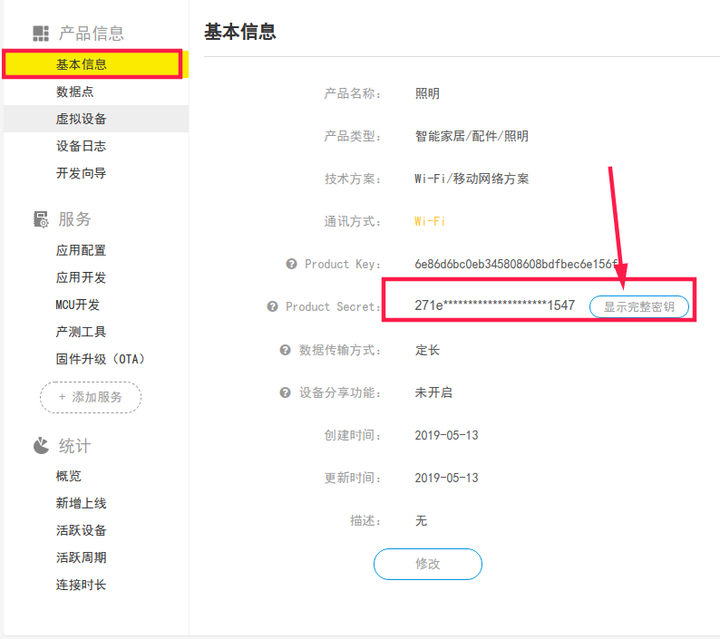Click the 添加服务 button
This screenshot has width=720, height=639.
(x=90, y=397)
